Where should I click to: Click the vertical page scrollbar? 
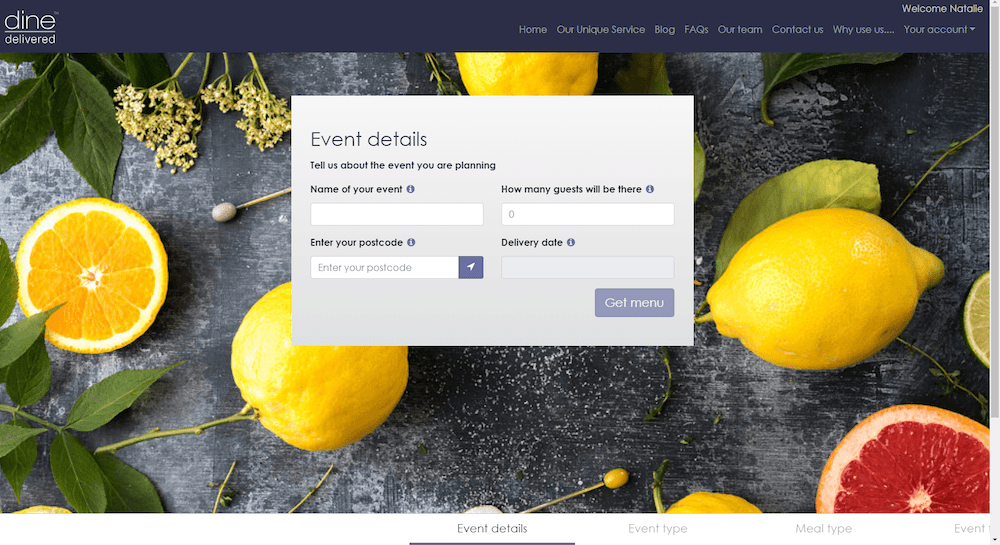(994, 210)
